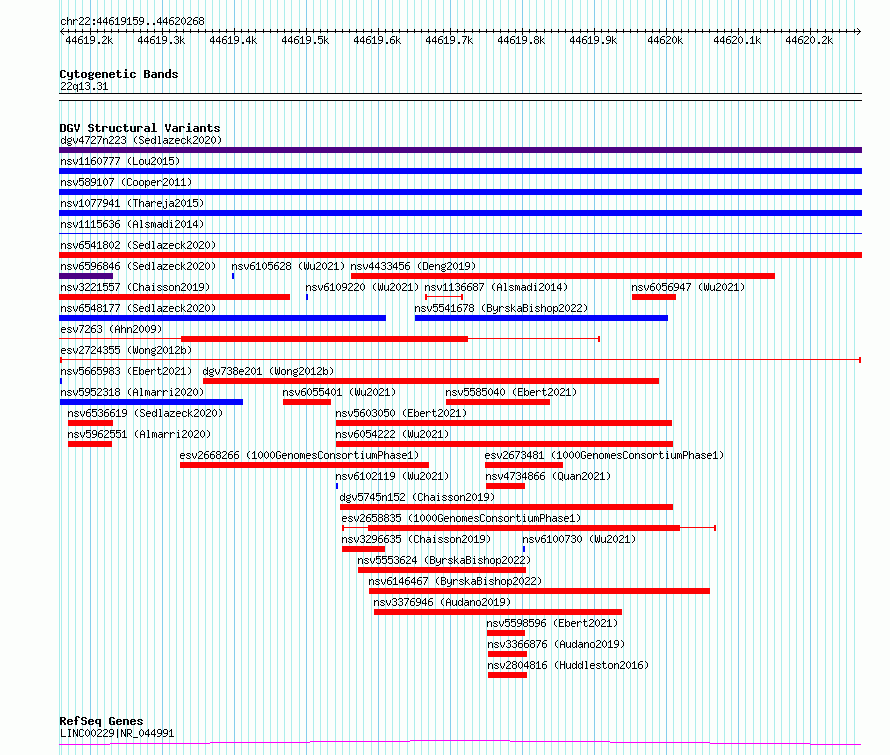Open the nsv6100730 (Wu2021) label
Image resolution: width=890 pixels, height=755 pixels.
pyautogui.click(x=579, y=539)
